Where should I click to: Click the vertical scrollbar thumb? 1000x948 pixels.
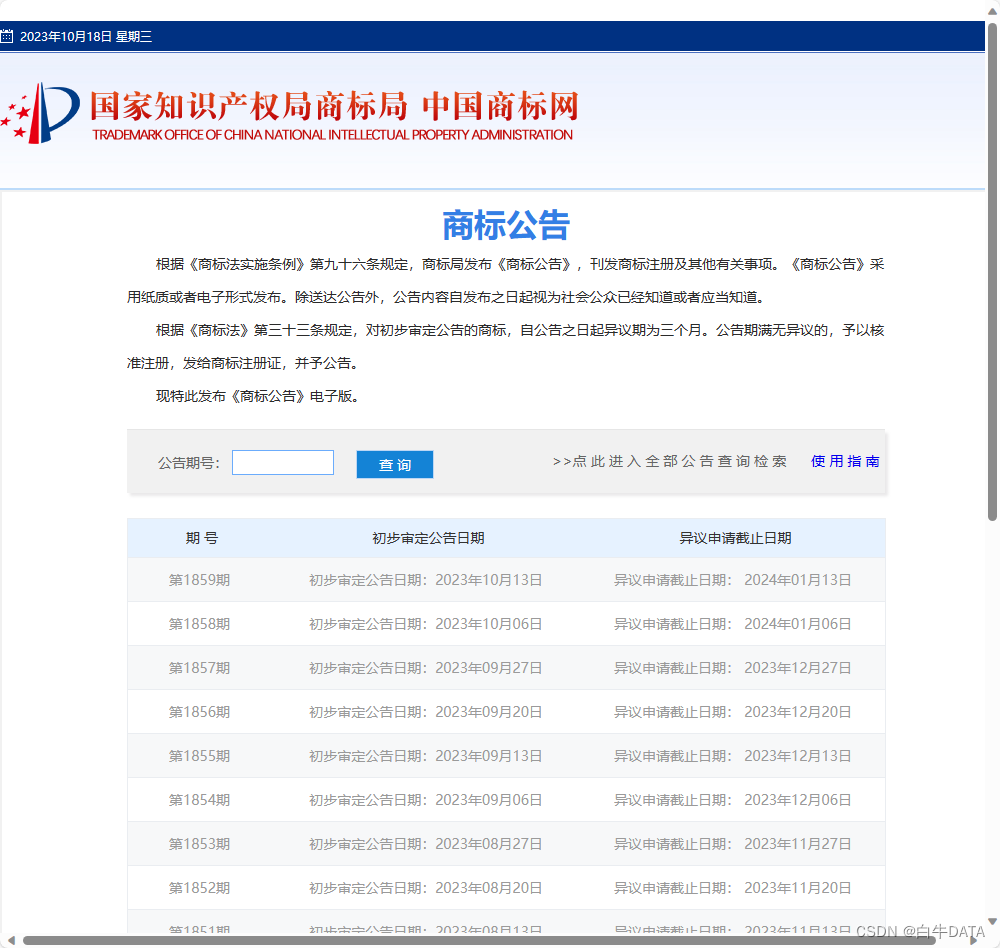pyautogui.click(x=992, y=271)
